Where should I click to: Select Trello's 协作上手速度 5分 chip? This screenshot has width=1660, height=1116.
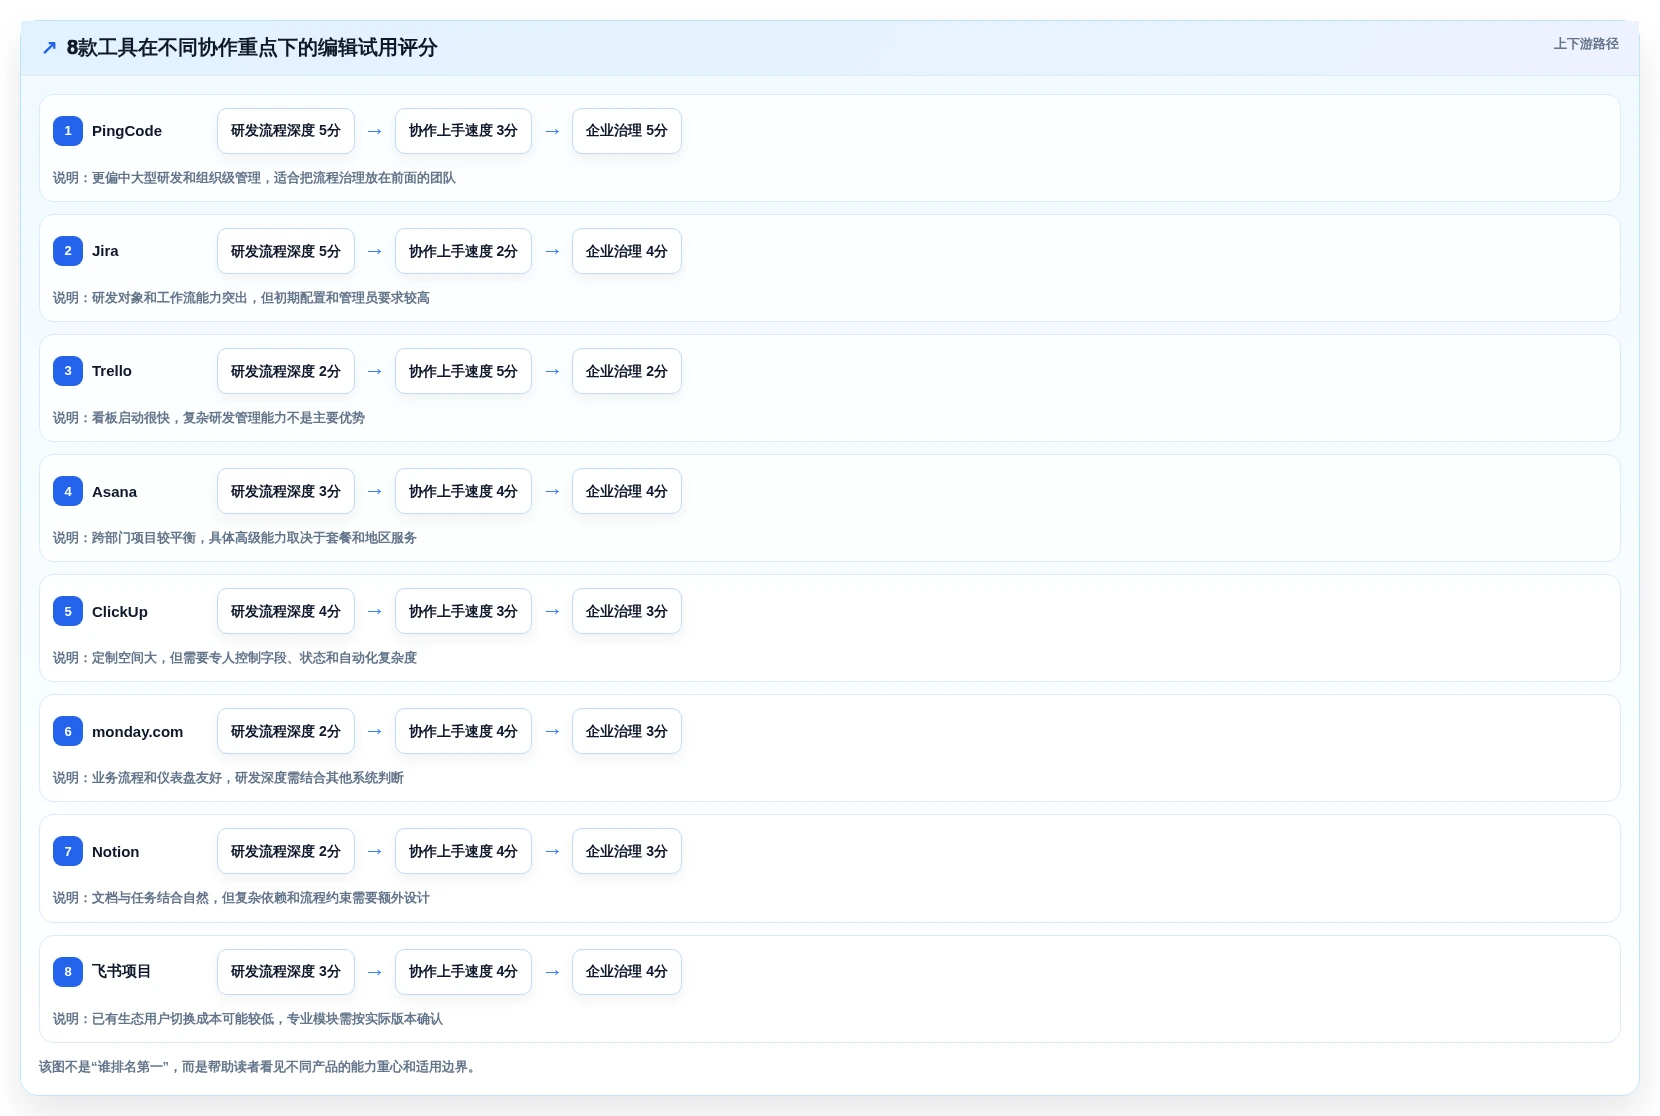pos(463,371)
